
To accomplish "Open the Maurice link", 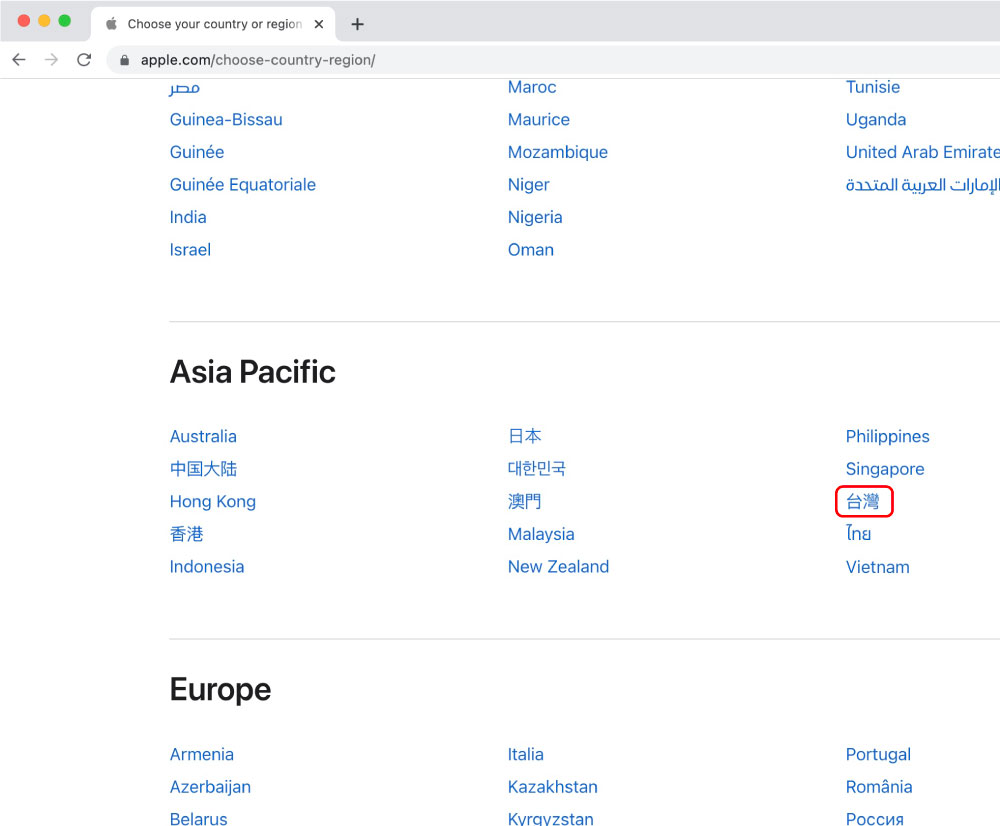I will 539,120.
